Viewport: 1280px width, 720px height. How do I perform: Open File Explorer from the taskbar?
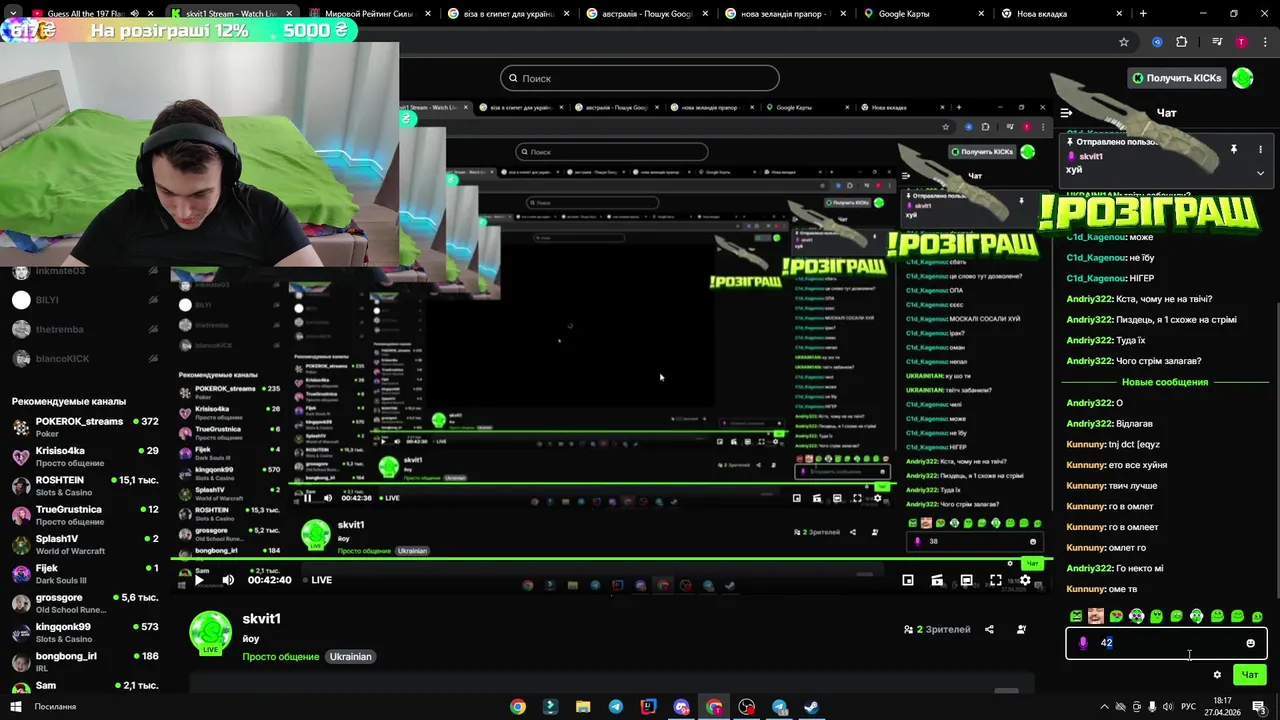(x=583, y=707)
